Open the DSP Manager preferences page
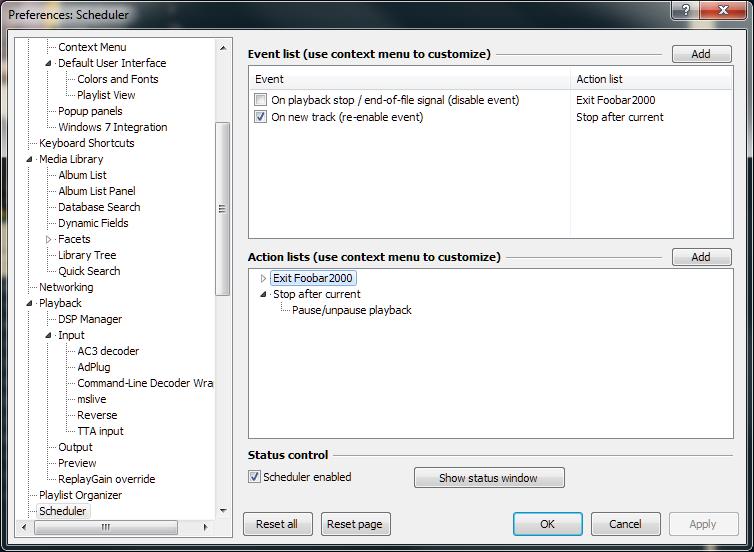 click(x=90, y=319)
